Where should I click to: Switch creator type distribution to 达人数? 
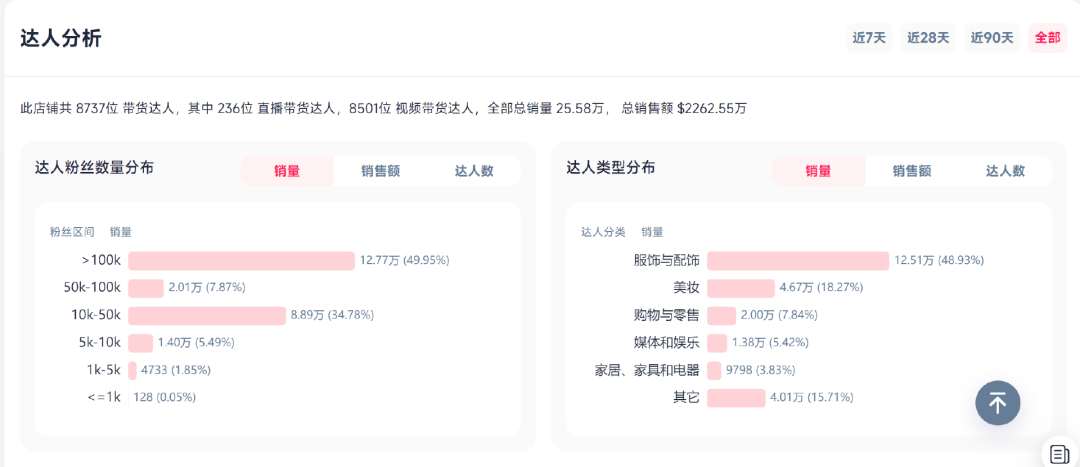[x=1005, y=171]
